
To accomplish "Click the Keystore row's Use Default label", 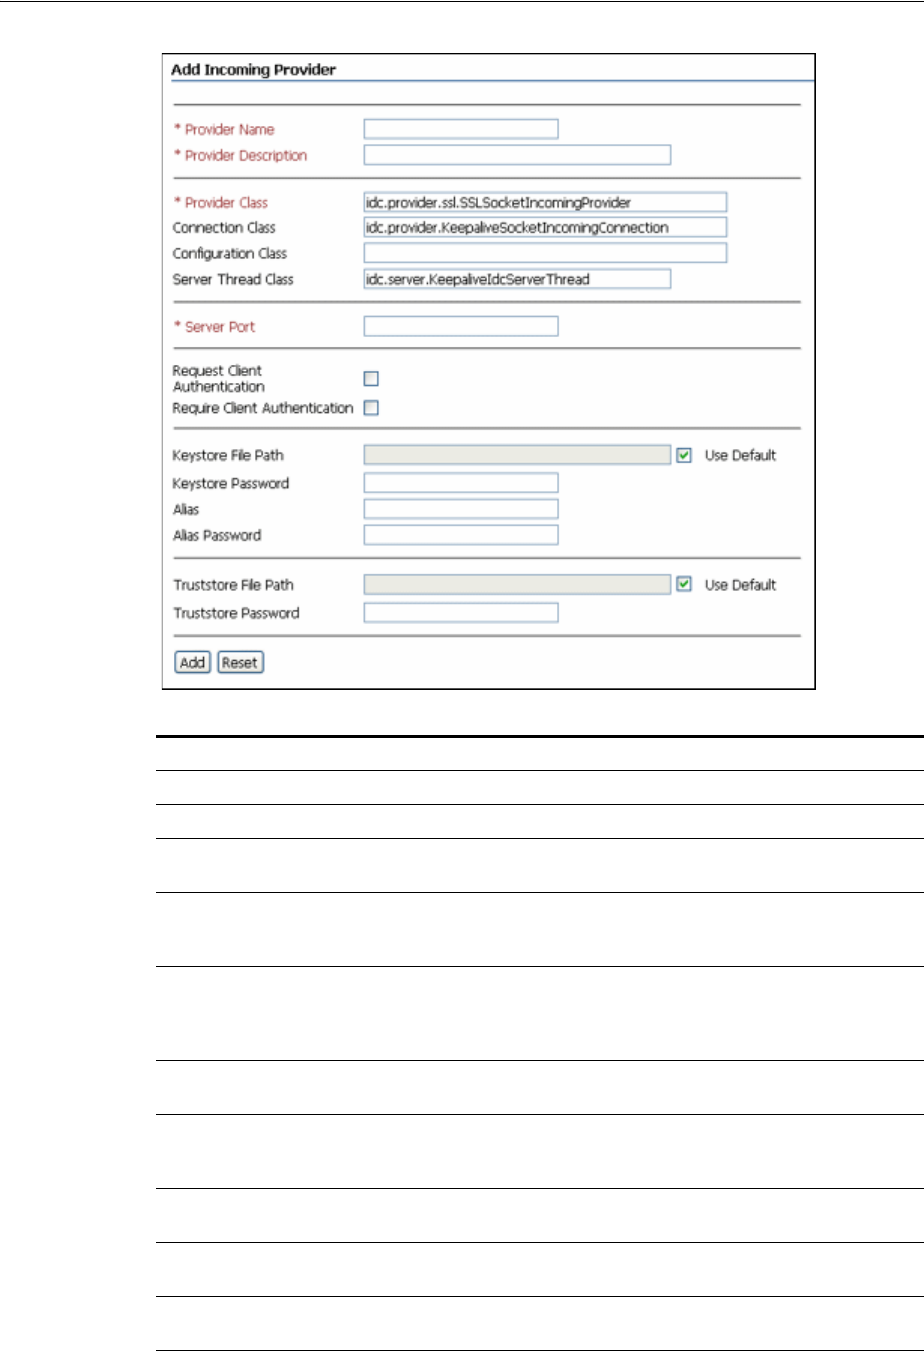I will [740, 455].
